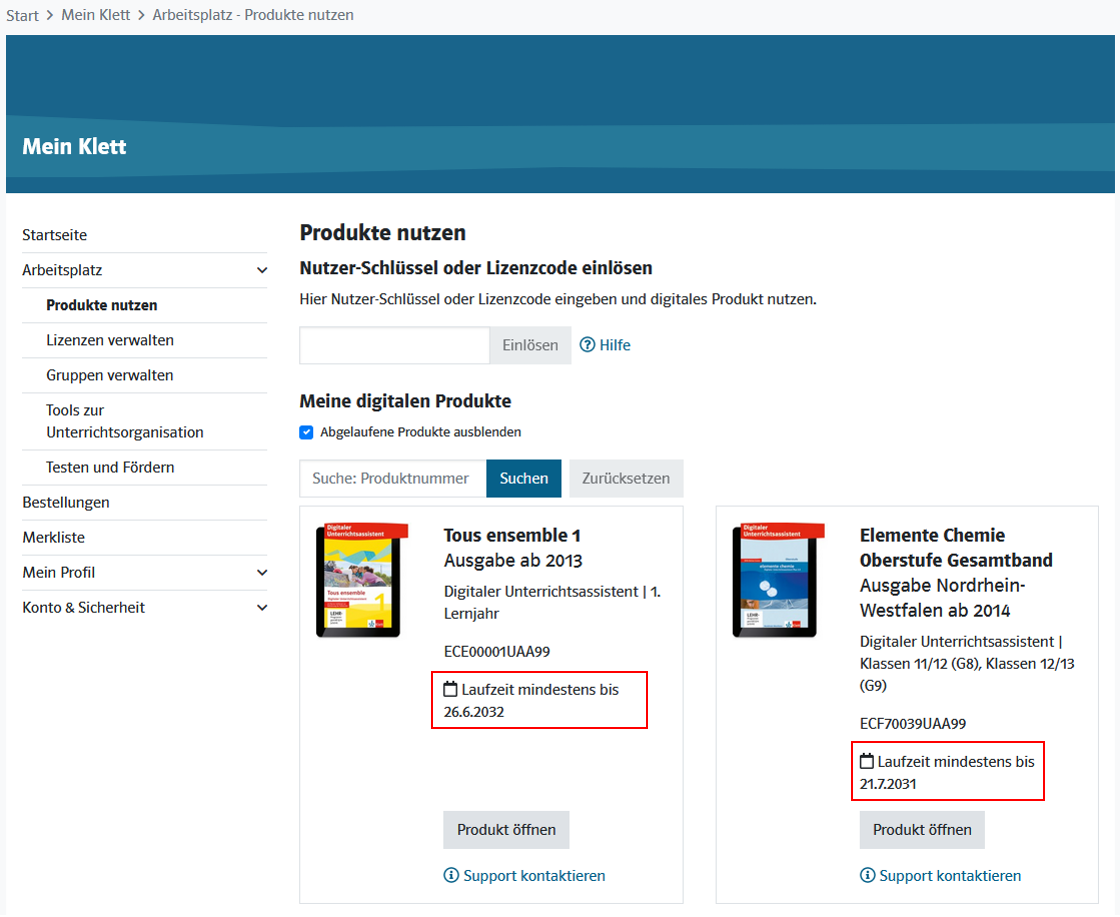1120x917 pixels.
Task: Contact support for Elemente Chemie
Action: click(x=950, y=876)
